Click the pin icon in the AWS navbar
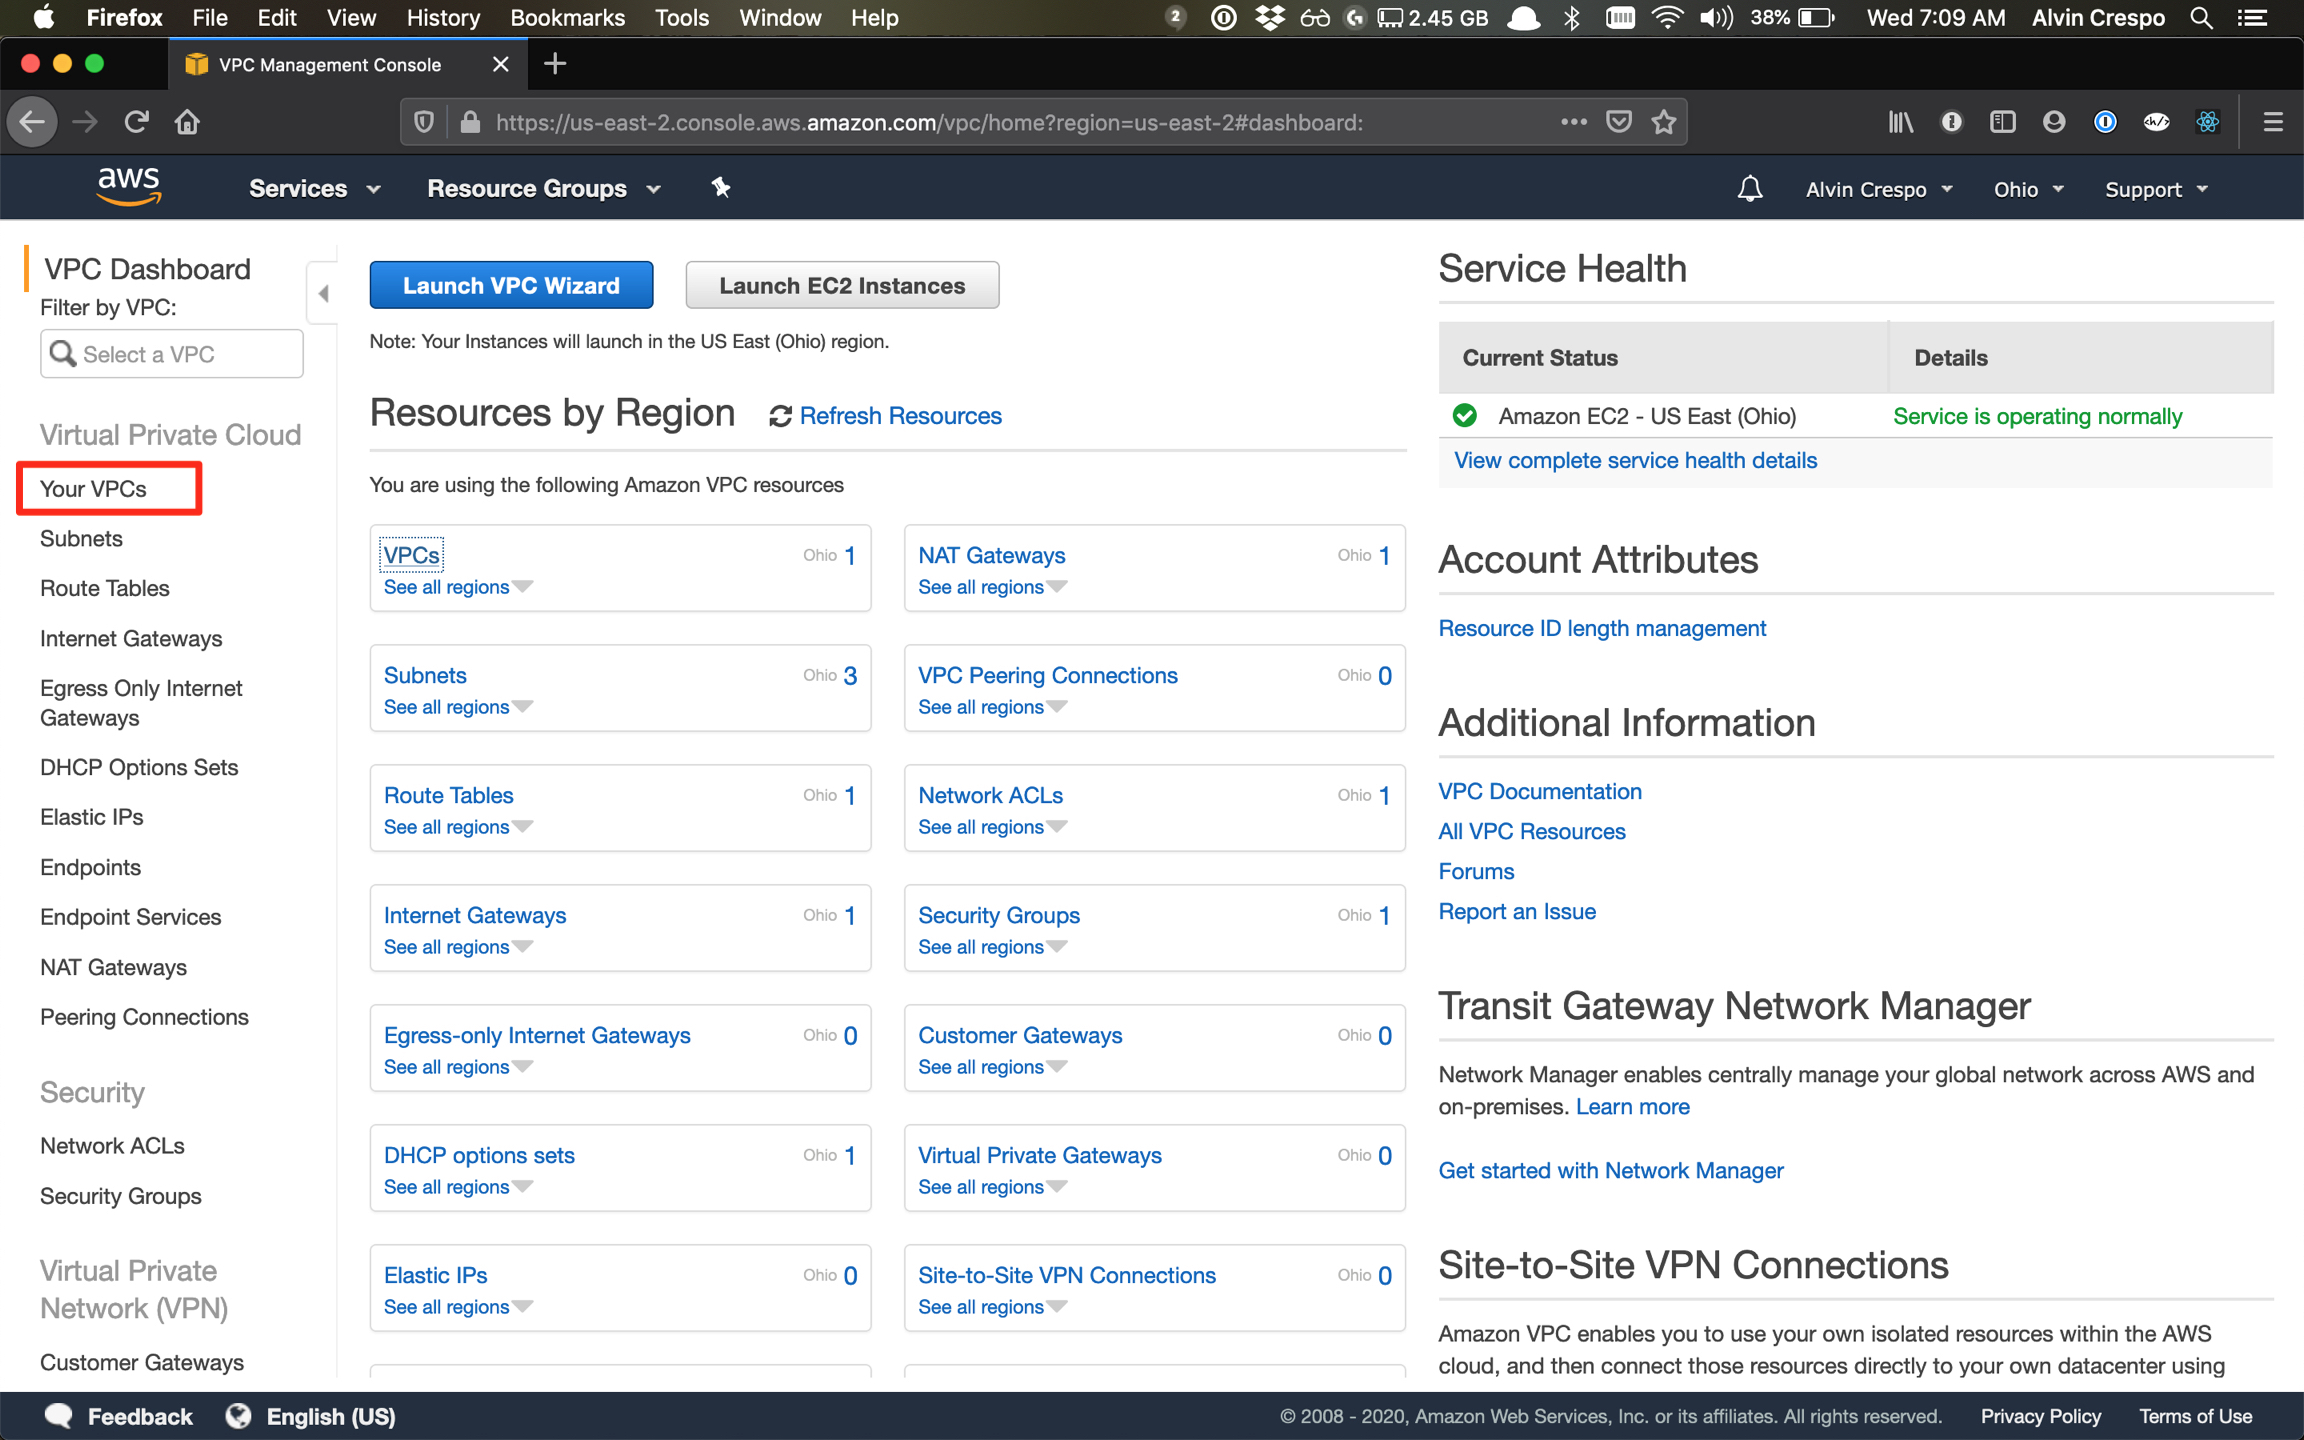Viewport: 2304px width, 1440px height. coord(720,188)
